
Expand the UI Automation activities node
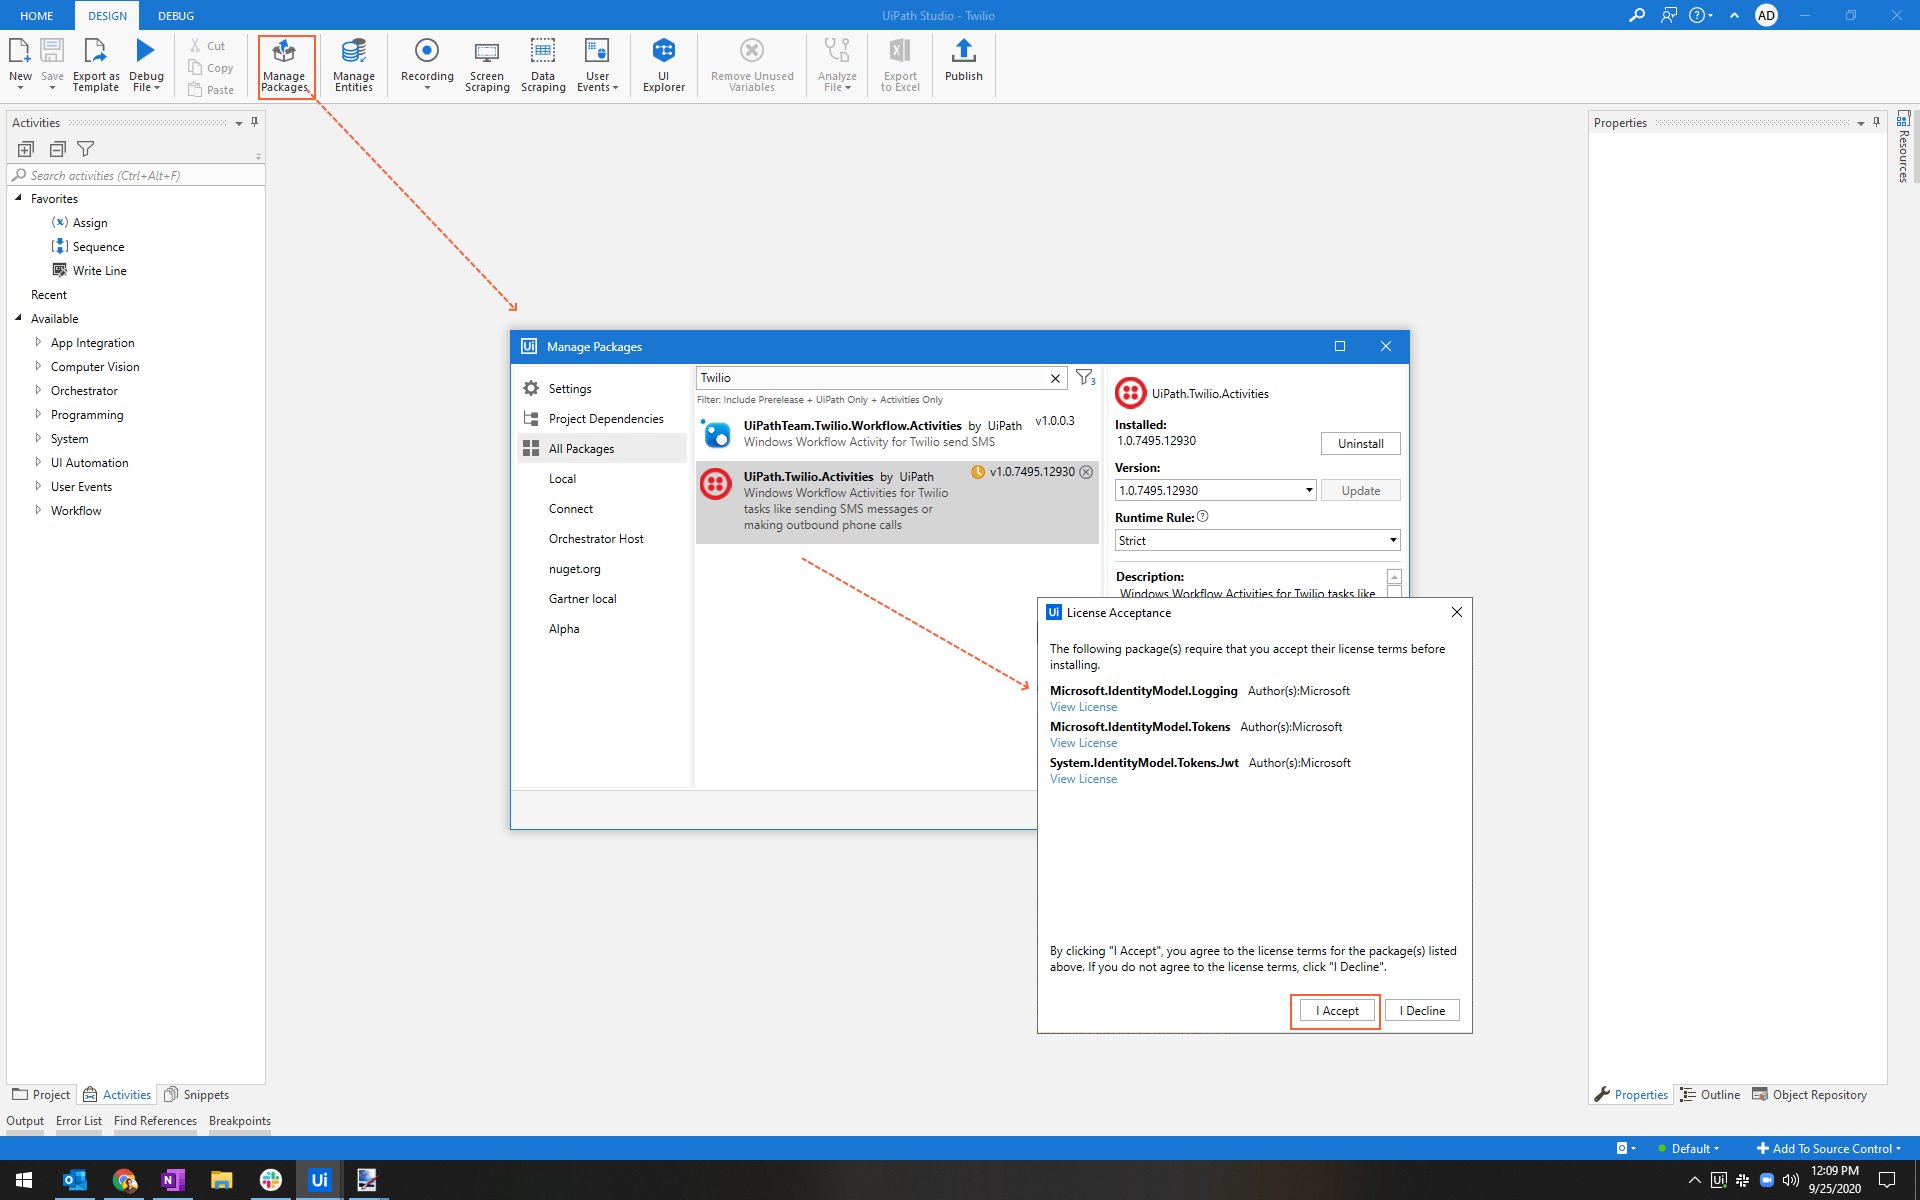click(38, 462)
